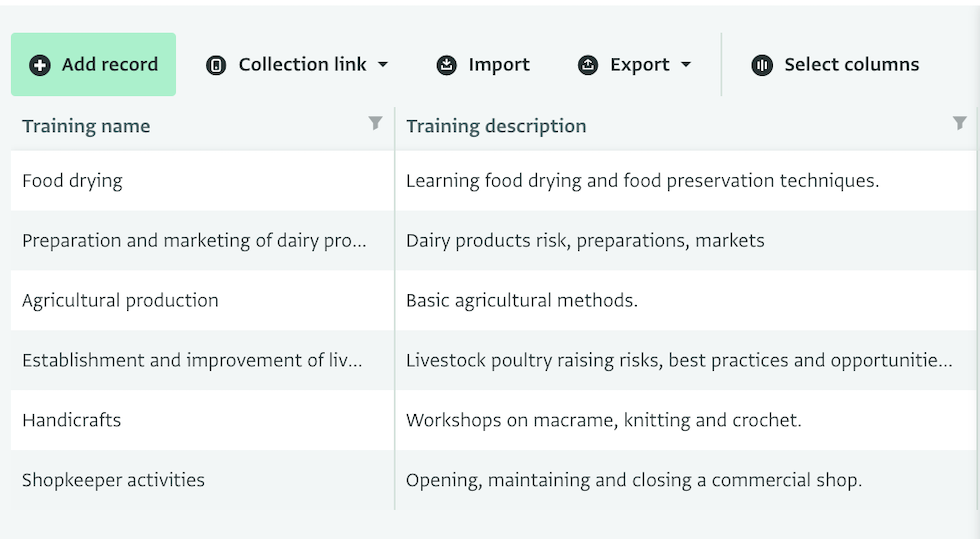This screenshot has width=980, height=539.
Task: Click the Export upload icon
Action: pos(588,65)
